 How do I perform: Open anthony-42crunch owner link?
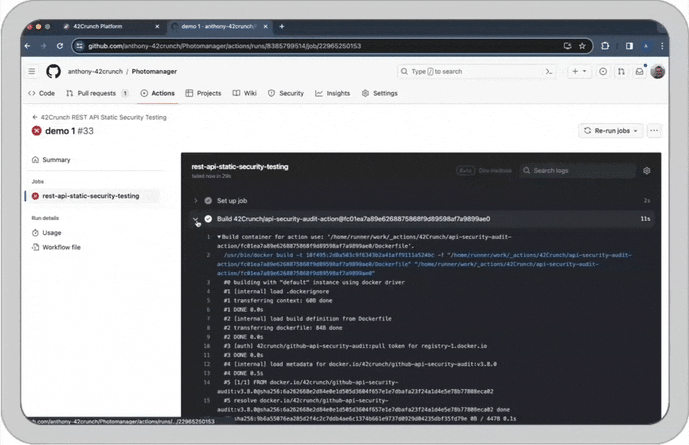[95, 71]
